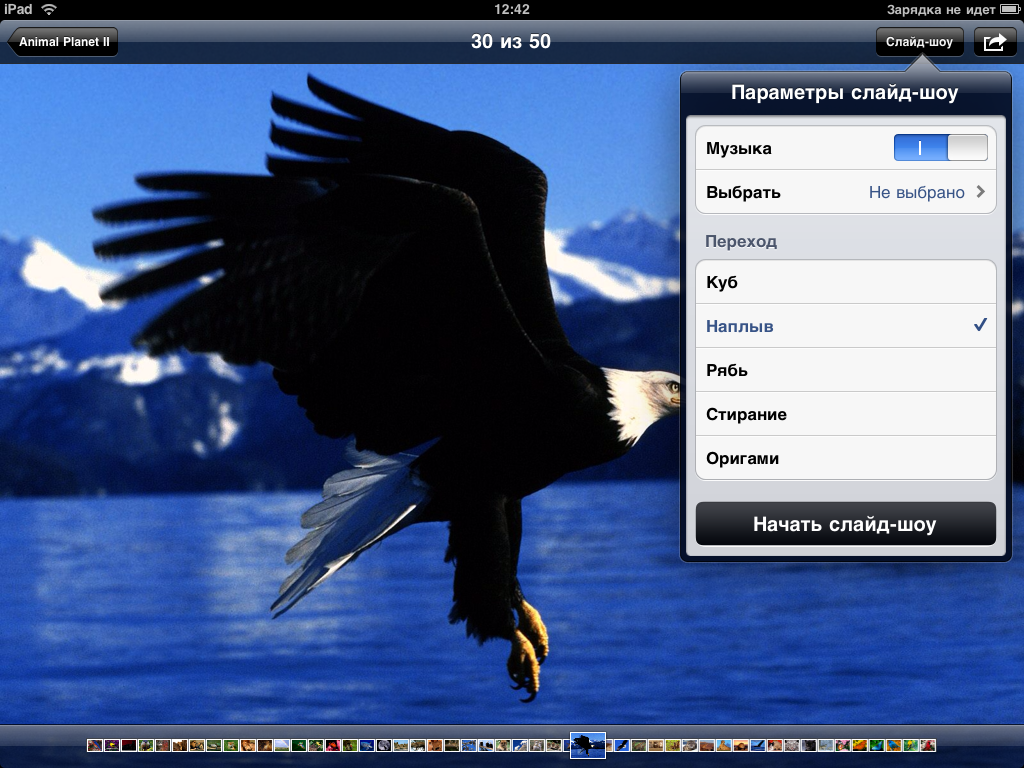The width and height of the screenshot is (1024, 768).
Task: Close popover via Слайд-шоу toolbar button
Action: (919, 42)
